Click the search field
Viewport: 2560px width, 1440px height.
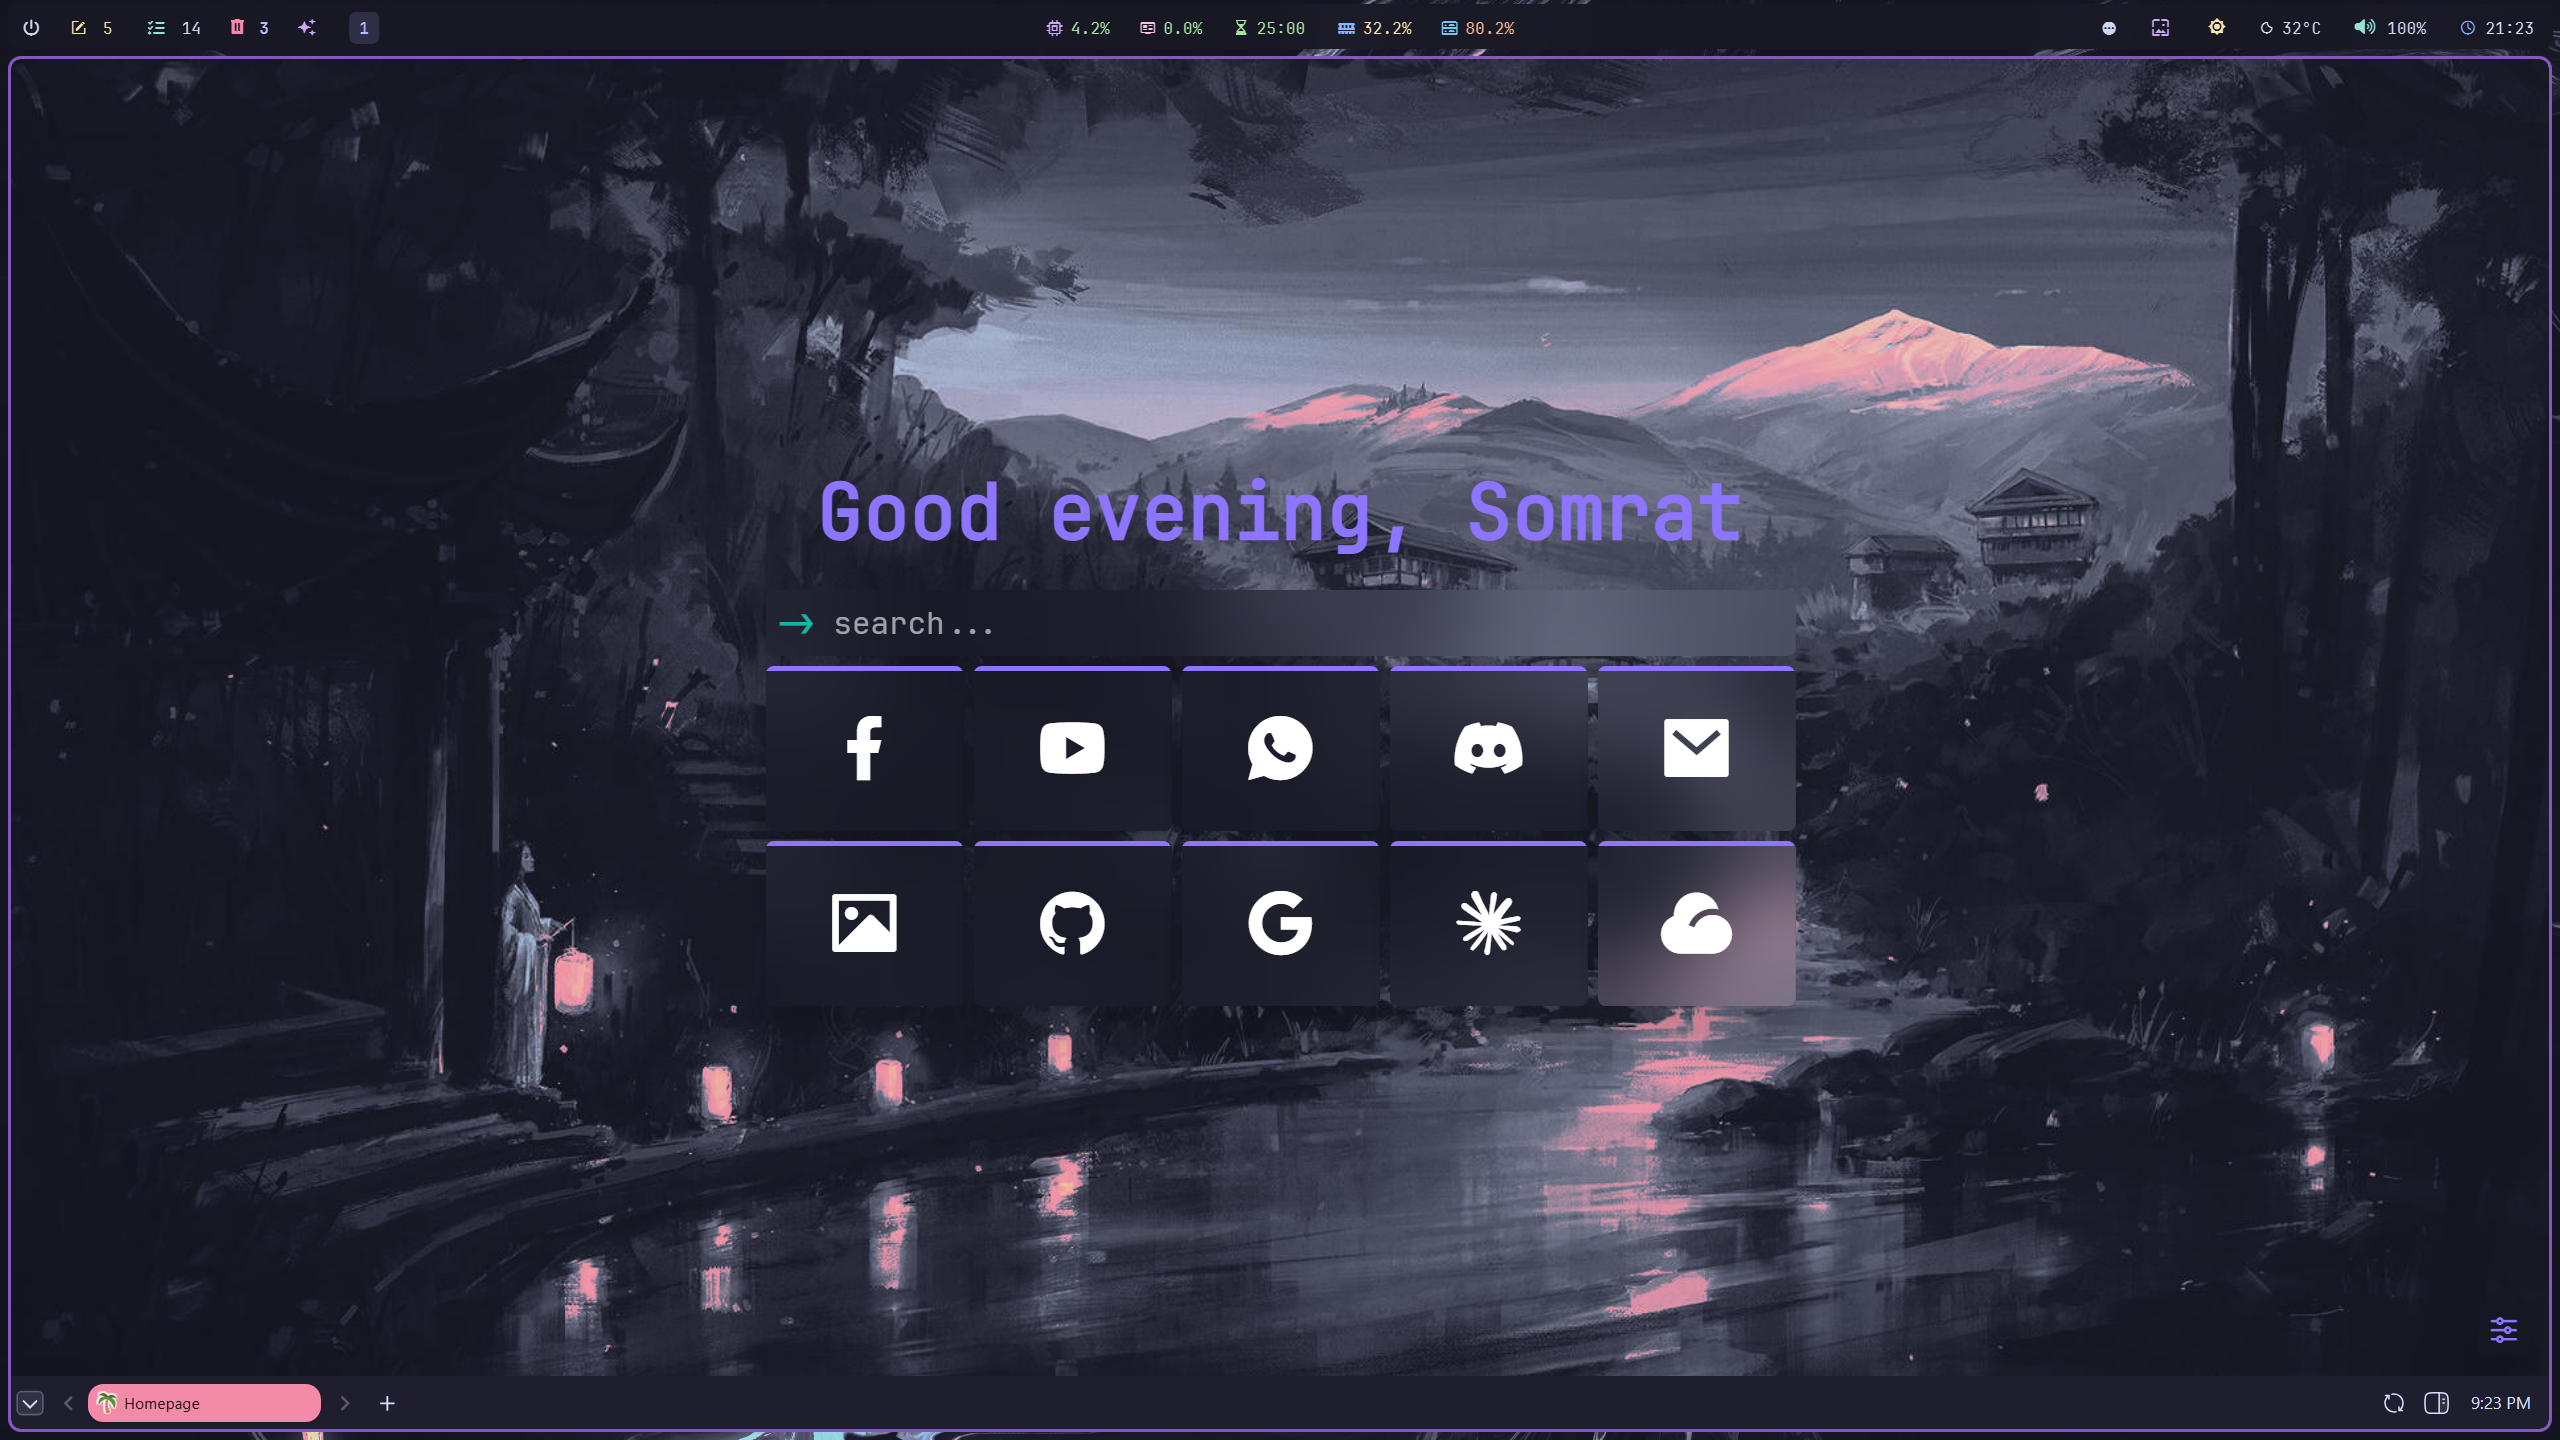[1280, 623]
